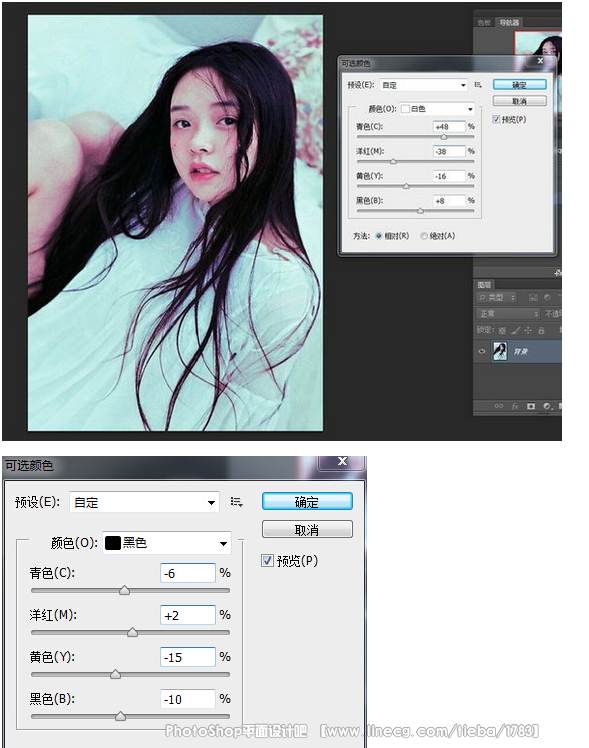Click the 黑色 slider handle at -10

coord(121,717)
